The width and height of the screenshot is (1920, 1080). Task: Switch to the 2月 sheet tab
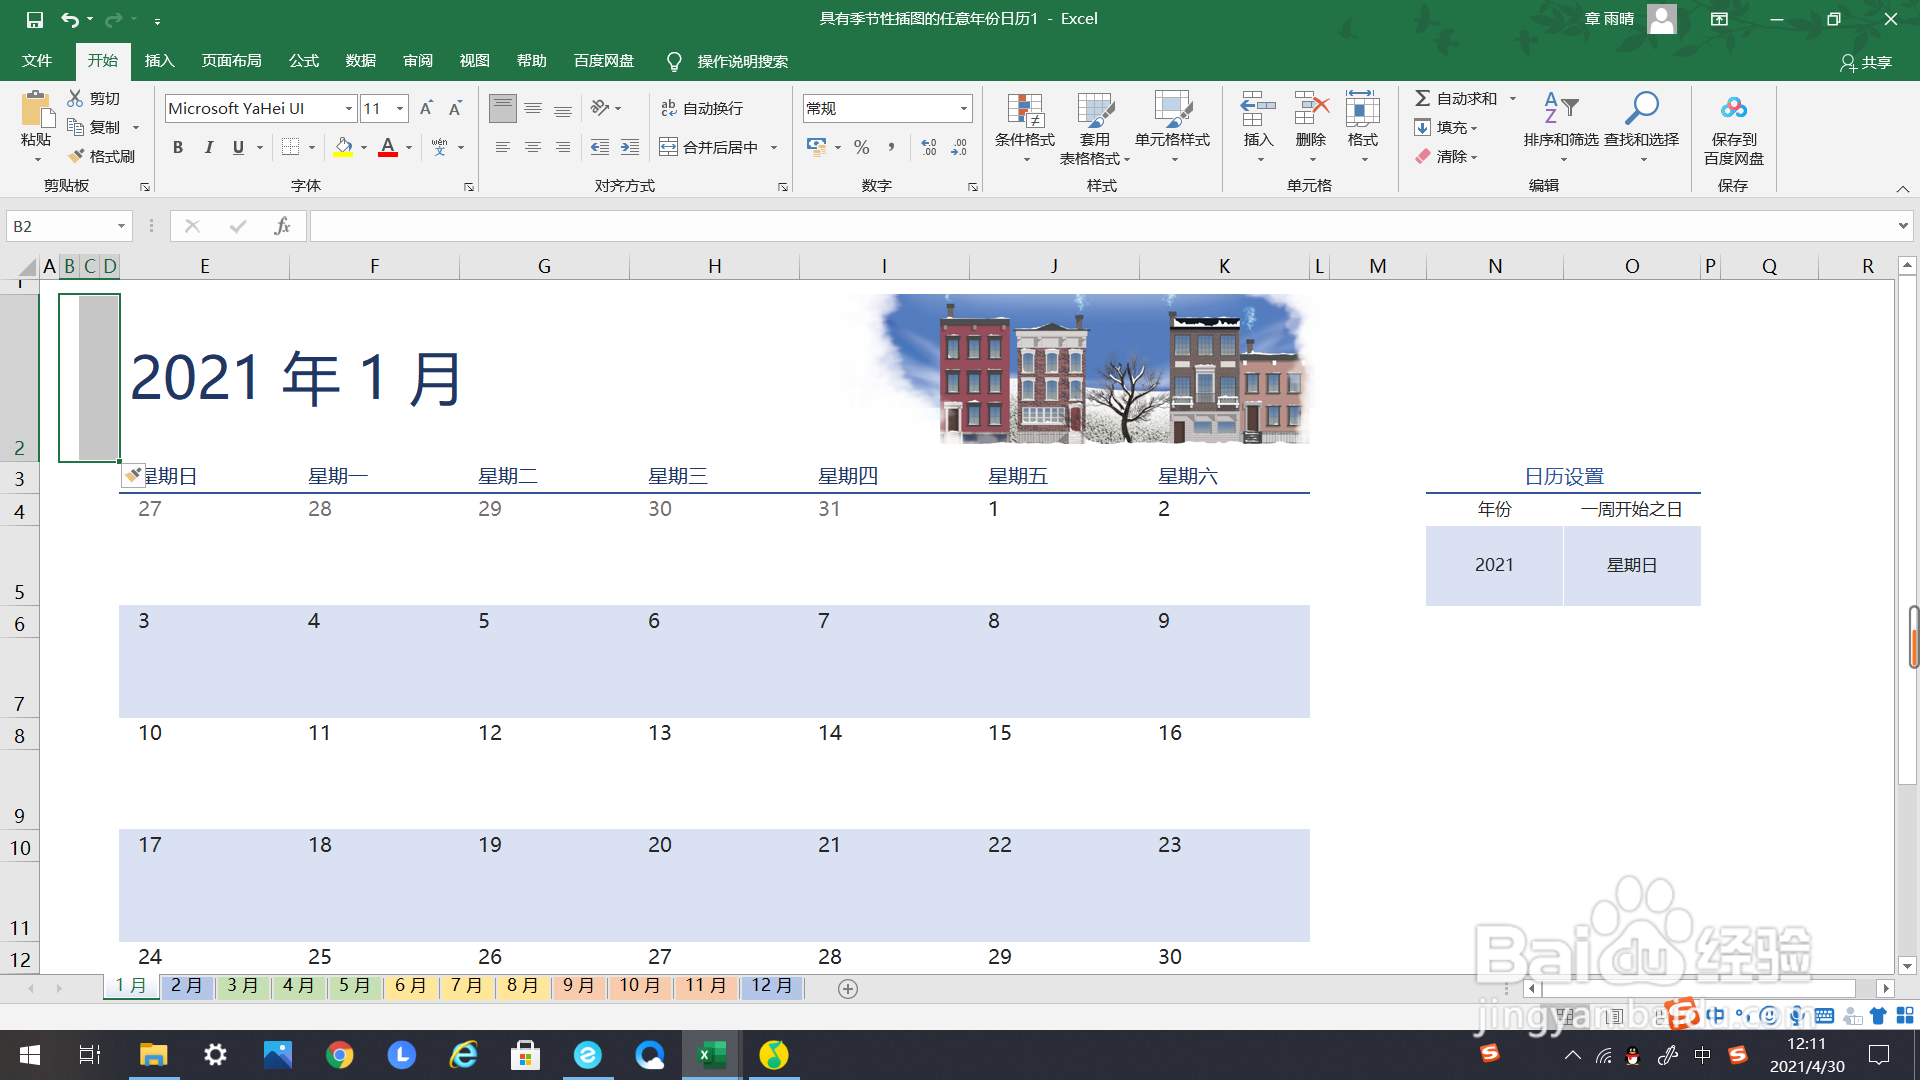(187, 986)
